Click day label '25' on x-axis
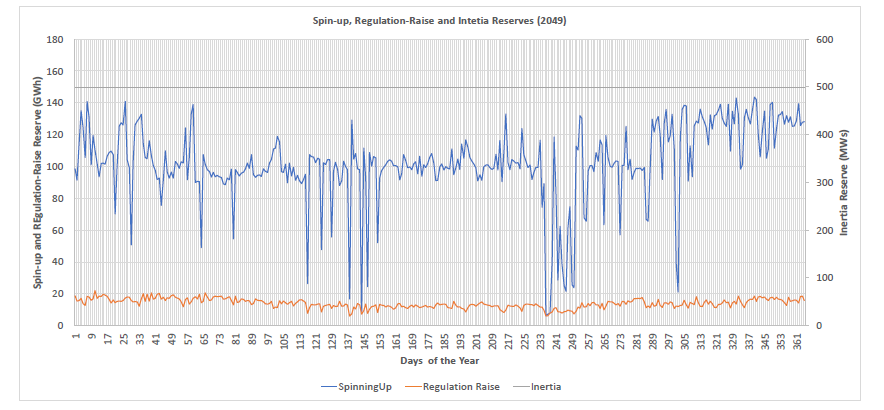The image size is (884, 410). point(124,337)
